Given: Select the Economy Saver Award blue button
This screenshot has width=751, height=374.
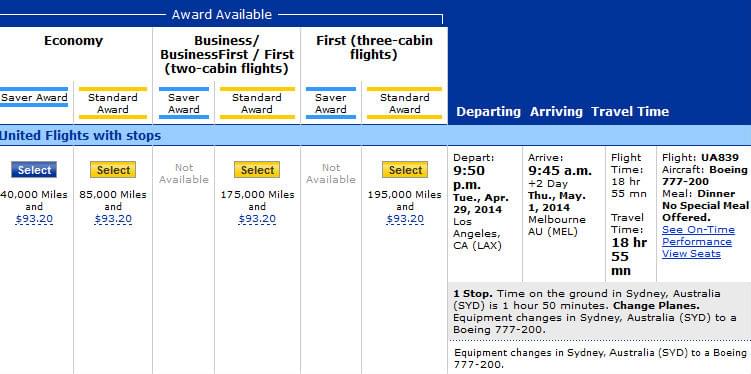Looking at the screenshot, I should click(x=34, y=170).
